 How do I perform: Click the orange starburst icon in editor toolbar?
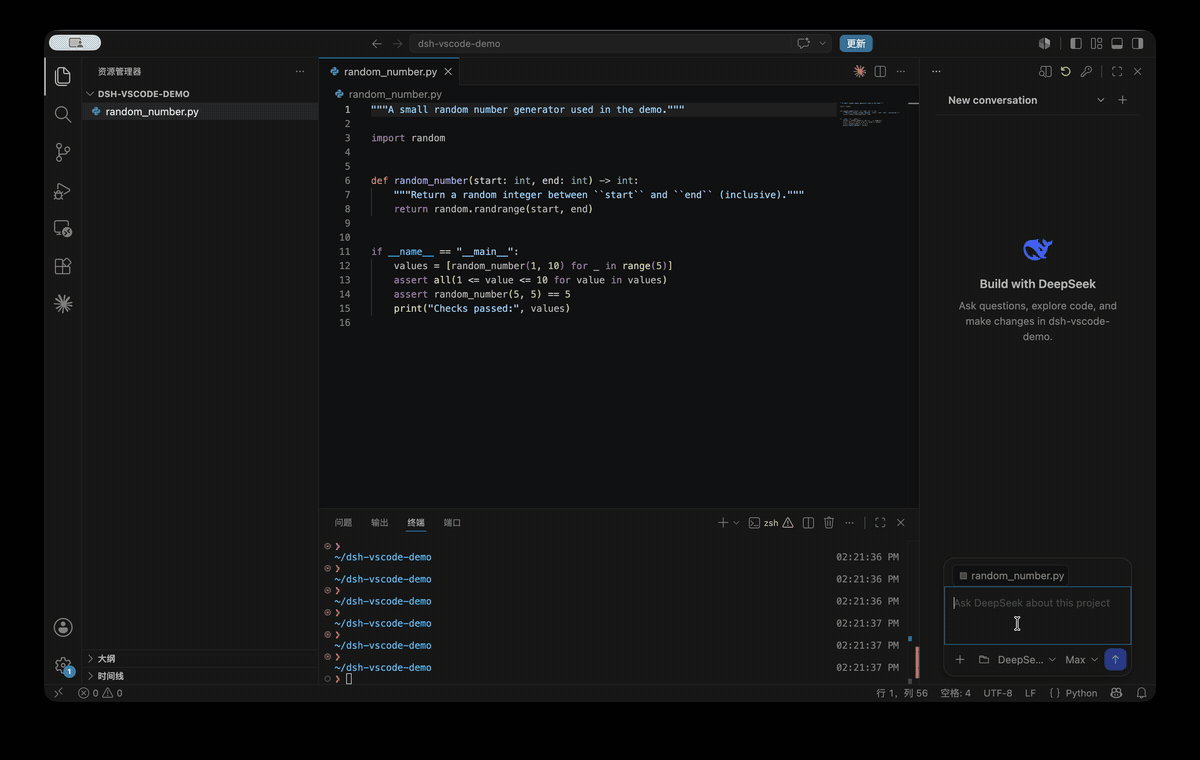pos(859,72)
